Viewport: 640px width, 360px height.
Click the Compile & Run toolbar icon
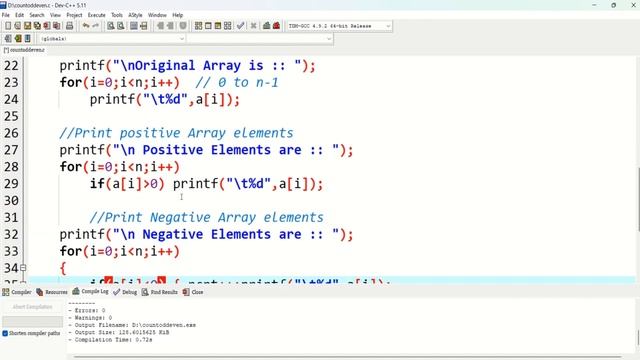coord(218,26)
